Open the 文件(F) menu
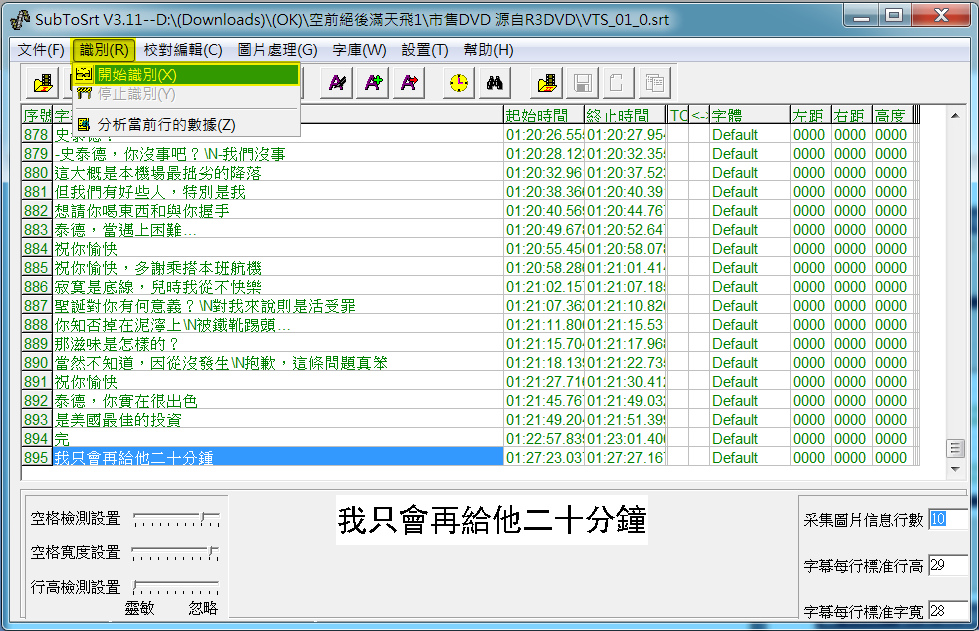The image size is (979, 631). click(41, 50)
